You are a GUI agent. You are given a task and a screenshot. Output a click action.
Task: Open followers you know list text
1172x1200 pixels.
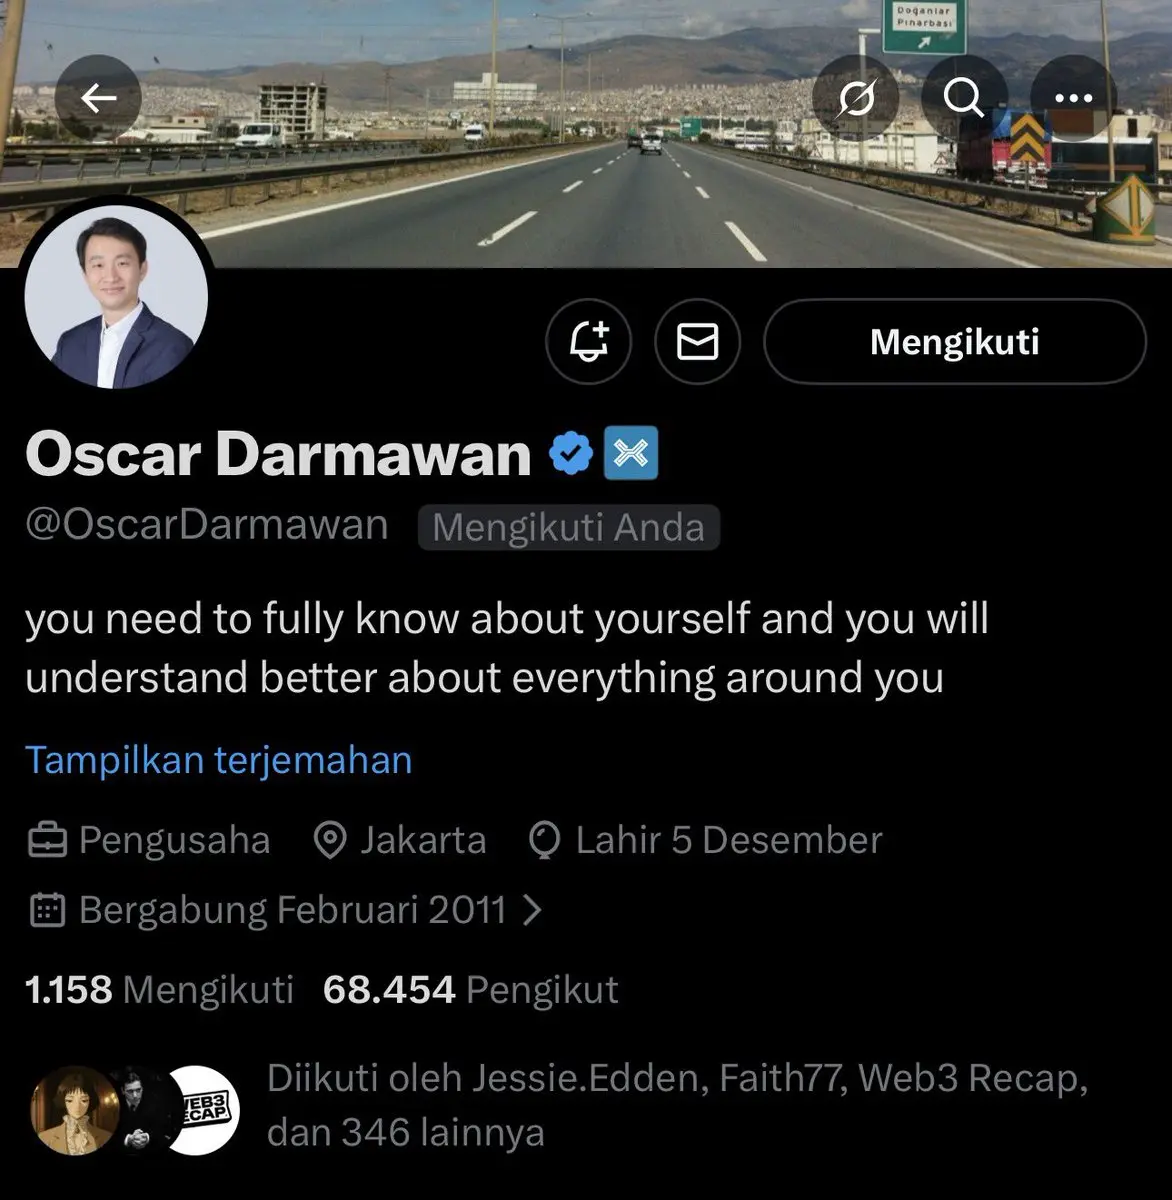pos(677,1106)
